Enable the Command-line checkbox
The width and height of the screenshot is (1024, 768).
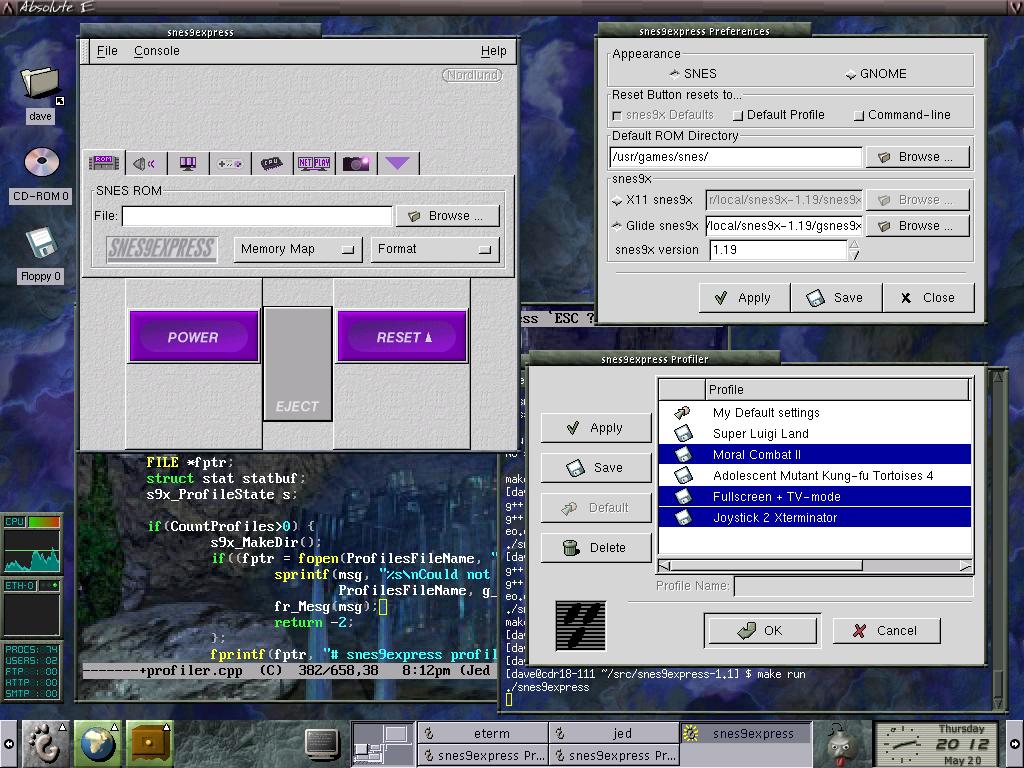(x=859, y=116)
